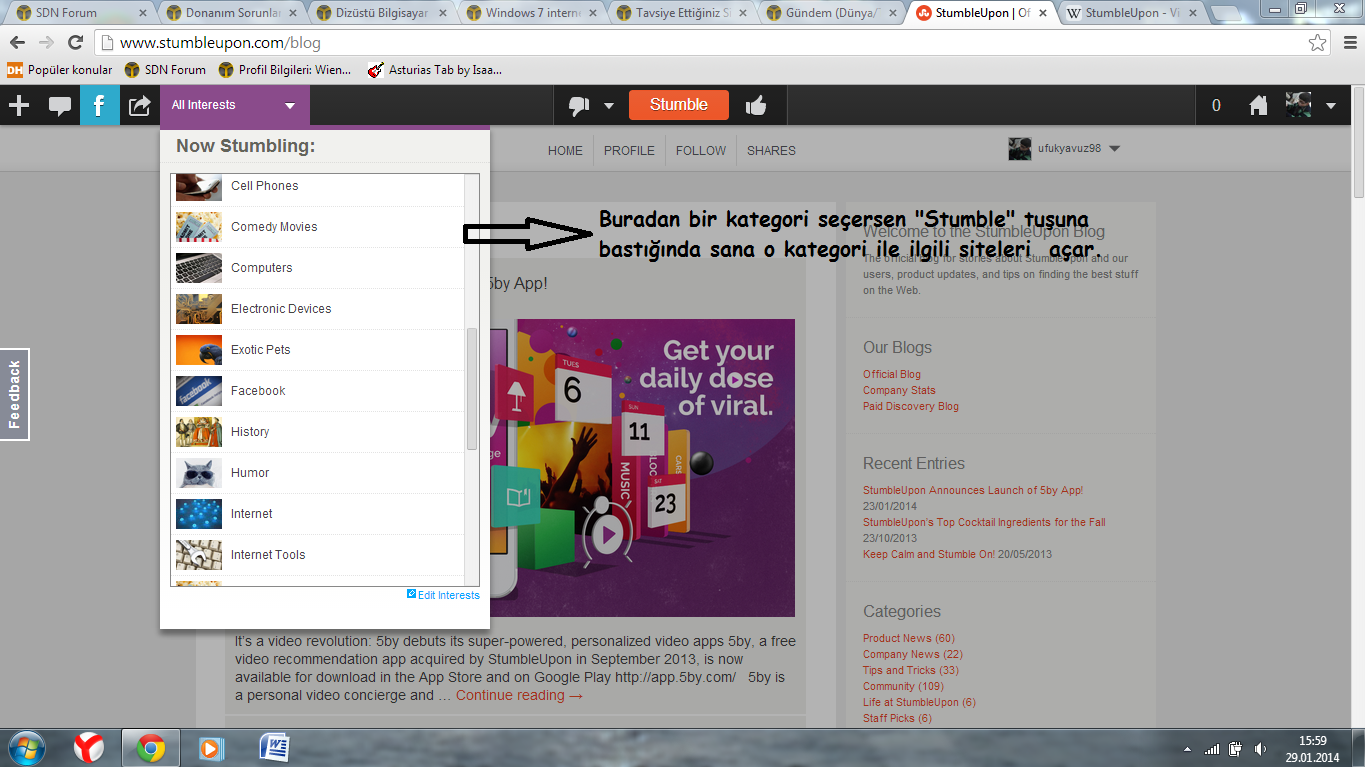This screenshot has height=767, width=1365.
Task: Click the interests list scrollbar thumb
Action: coord(472,389)
